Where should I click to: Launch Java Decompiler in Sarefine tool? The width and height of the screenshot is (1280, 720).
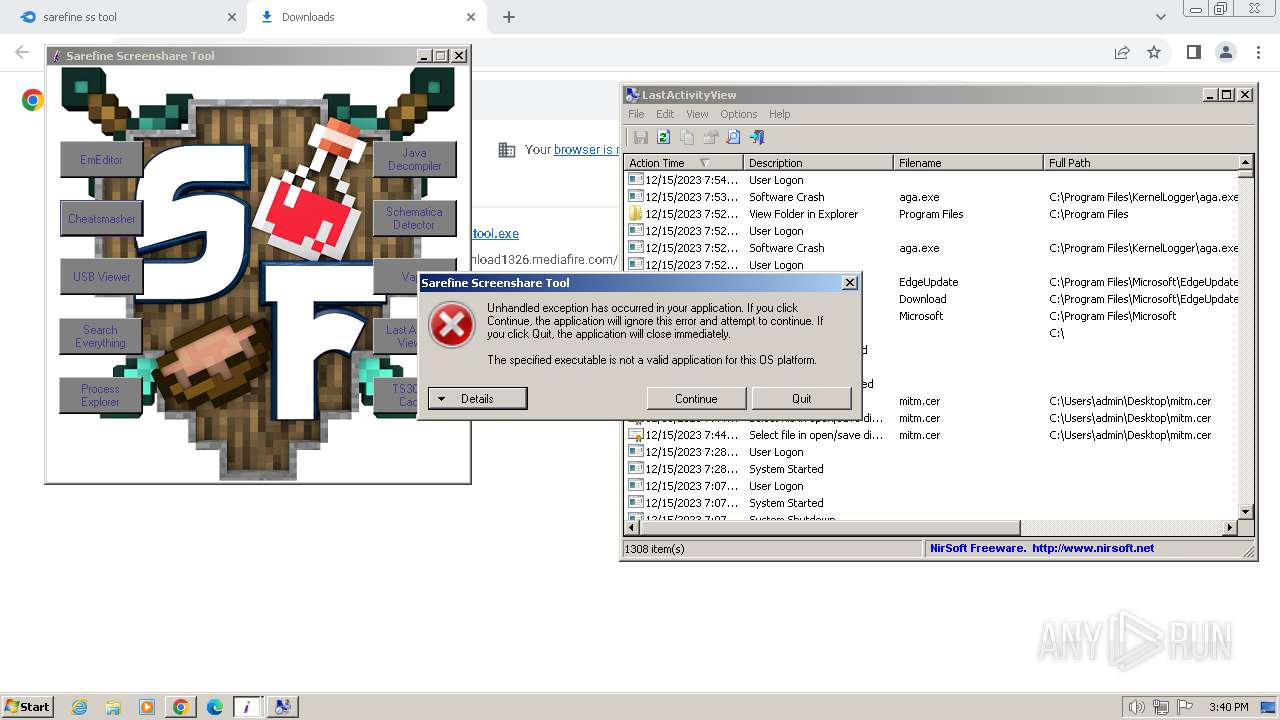[x=414, y=160]
